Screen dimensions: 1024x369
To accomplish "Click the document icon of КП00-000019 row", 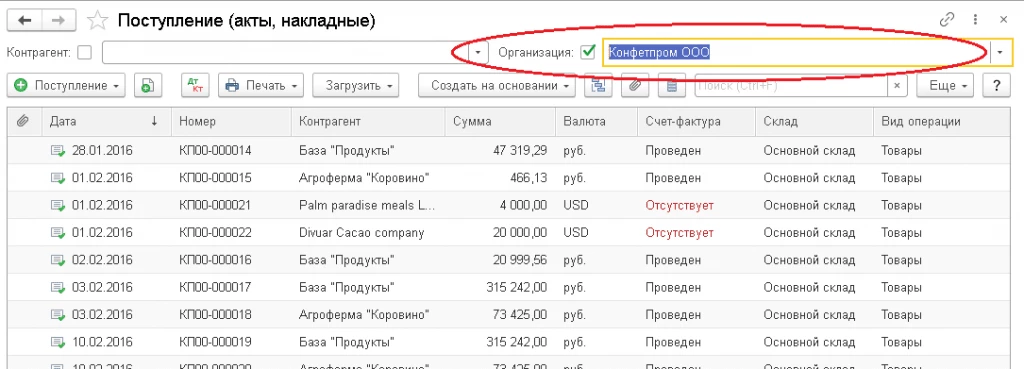I will coord(59,342).
